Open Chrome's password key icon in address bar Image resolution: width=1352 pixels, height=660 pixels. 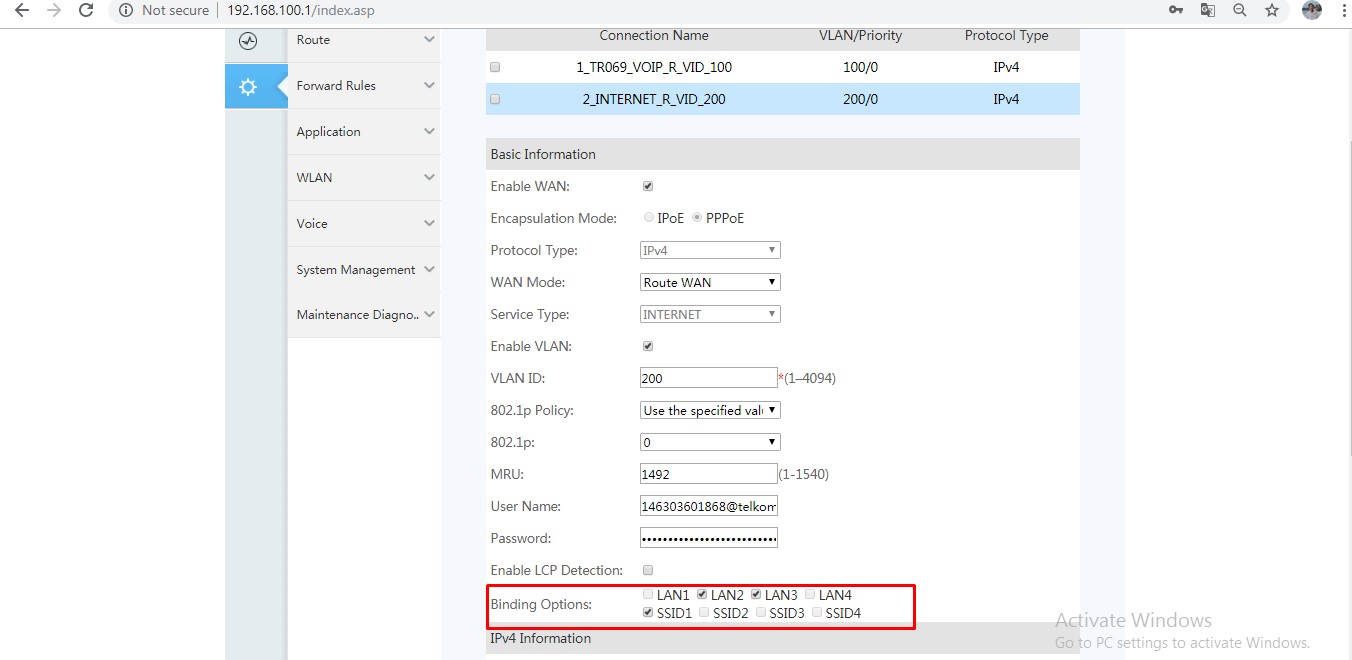click(x=1176, y=10)
